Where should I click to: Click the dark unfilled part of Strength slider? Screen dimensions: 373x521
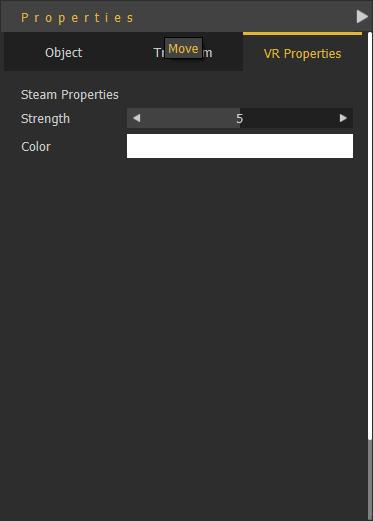[x=289, y=118]
